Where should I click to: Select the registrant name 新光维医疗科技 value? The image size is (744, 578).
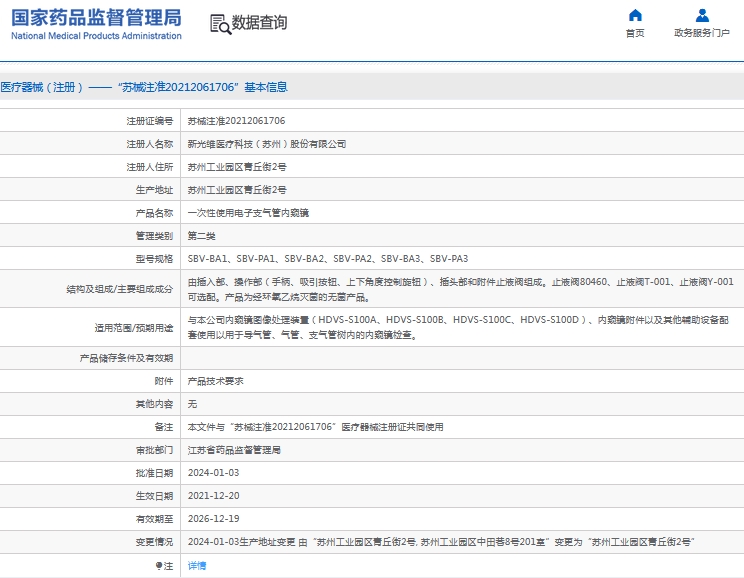pyautogui.click(x=267, y=144)
